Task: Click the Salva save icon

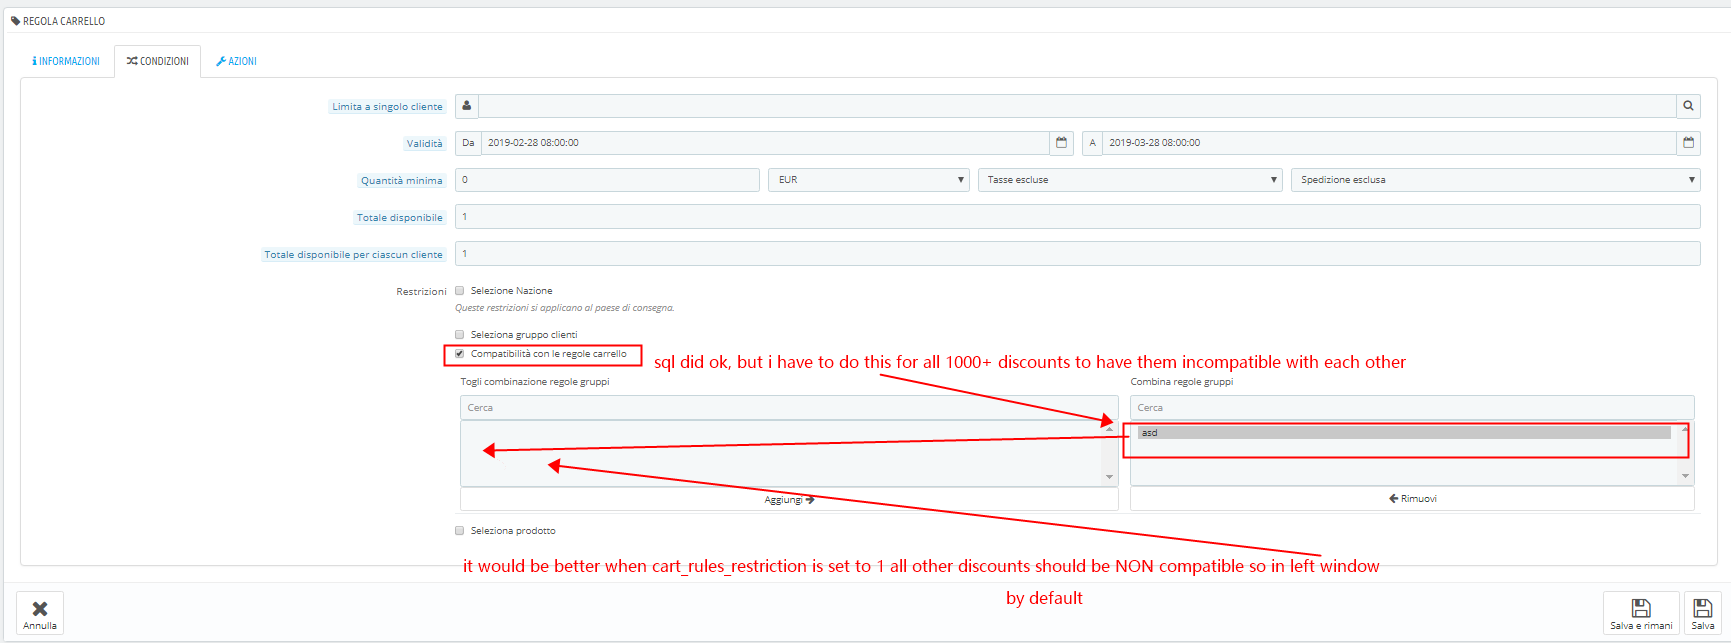Action: (1703, 607)
